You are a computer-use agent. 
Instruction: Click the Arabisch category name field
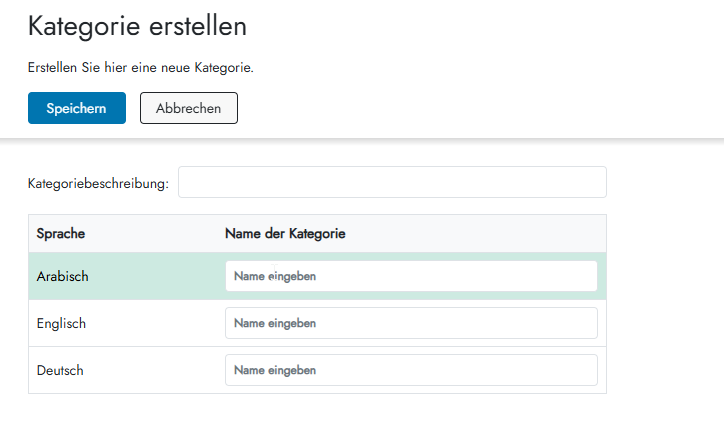pos(411,276)
